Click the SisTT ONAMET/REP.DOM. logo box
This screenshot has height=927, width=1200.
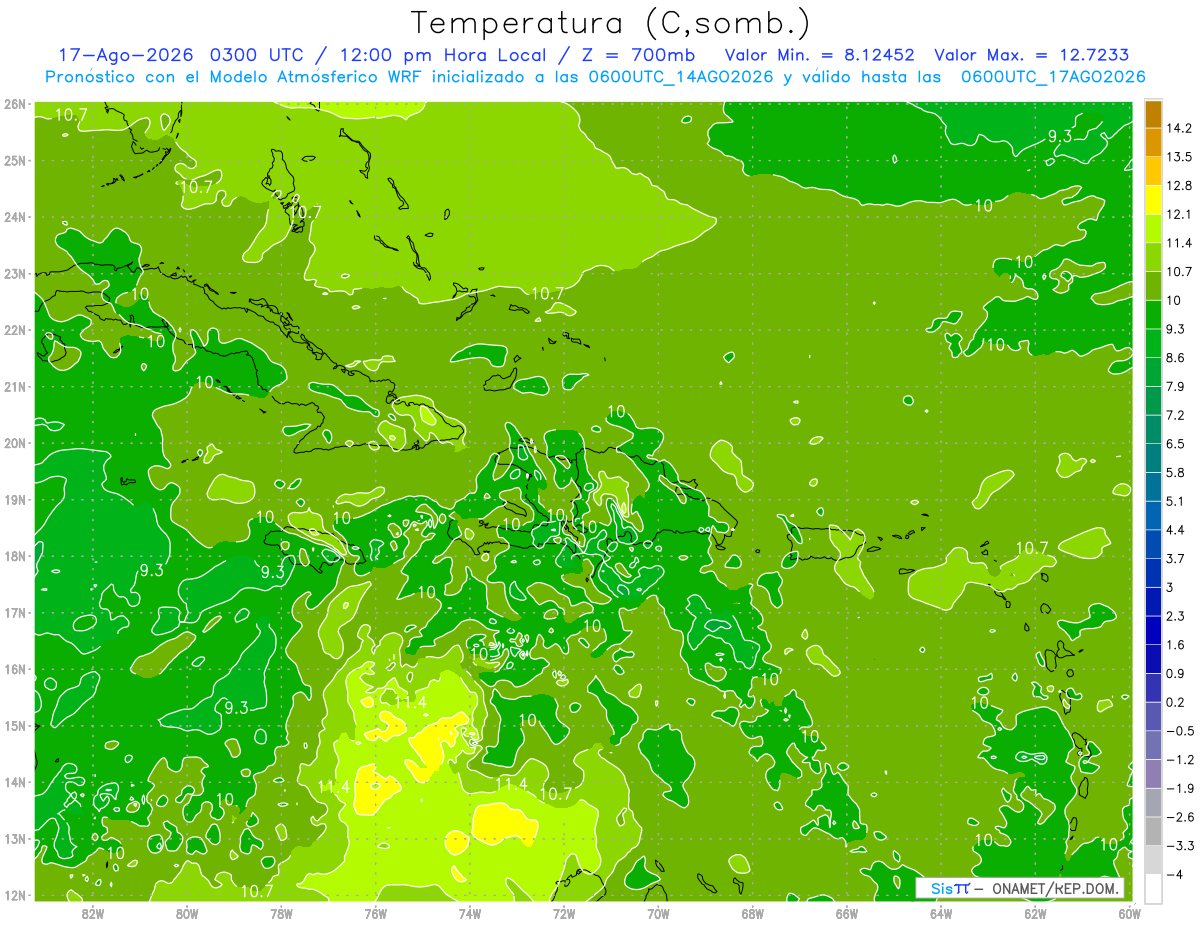[1020, 888]
